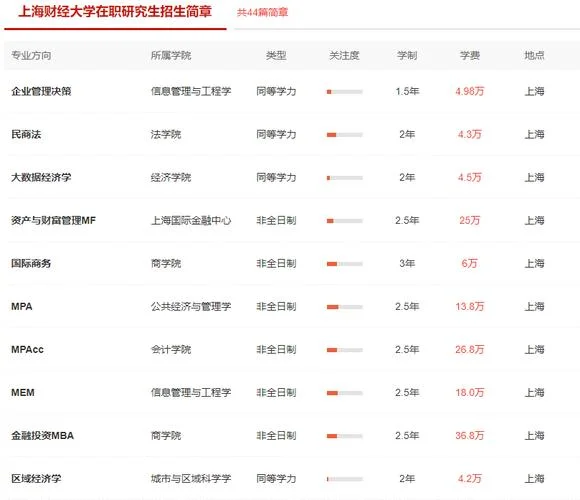Click the 4.98万 tuition value

[x=470, y=91]
